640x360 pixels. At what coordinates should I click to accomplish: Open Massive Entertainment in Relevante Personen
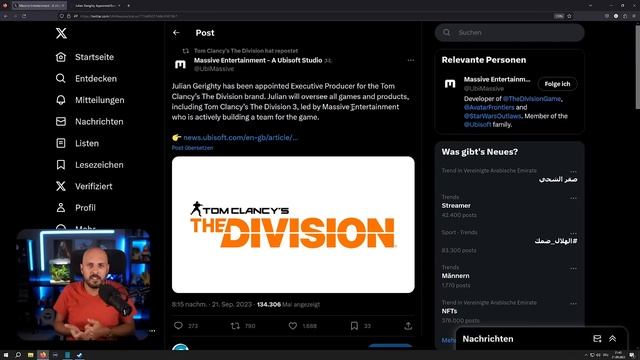coord(497,80)
